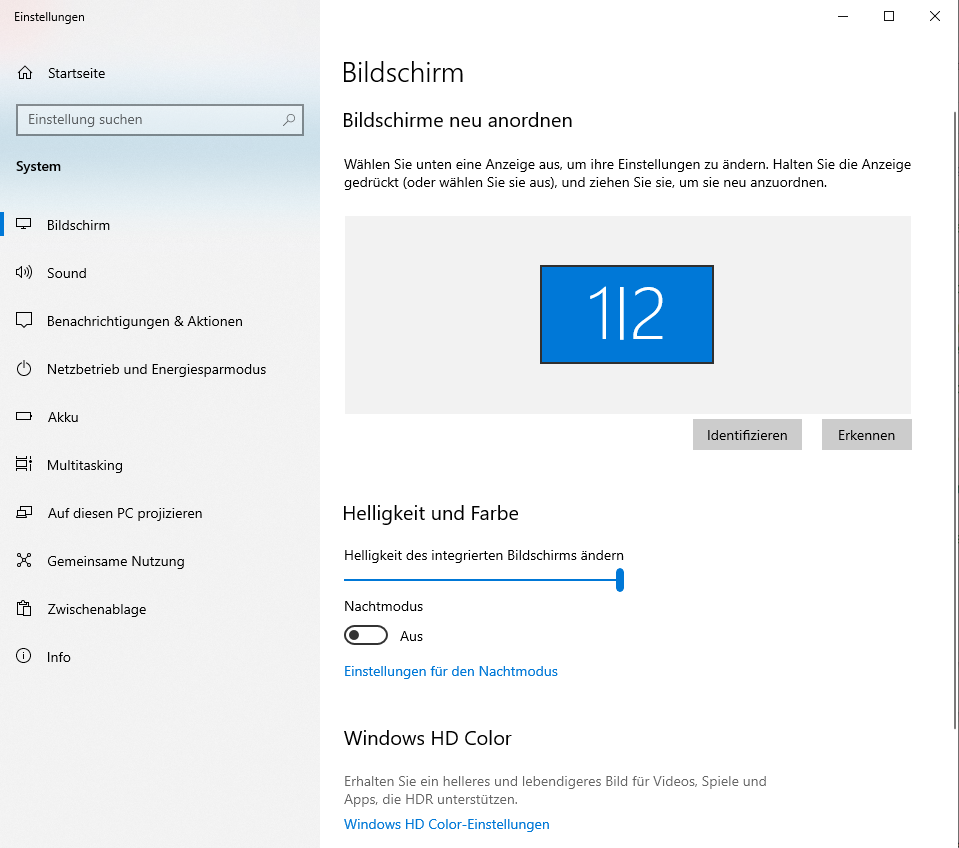Click the Akku battery icon
The image size is (959, 848).
25,417
